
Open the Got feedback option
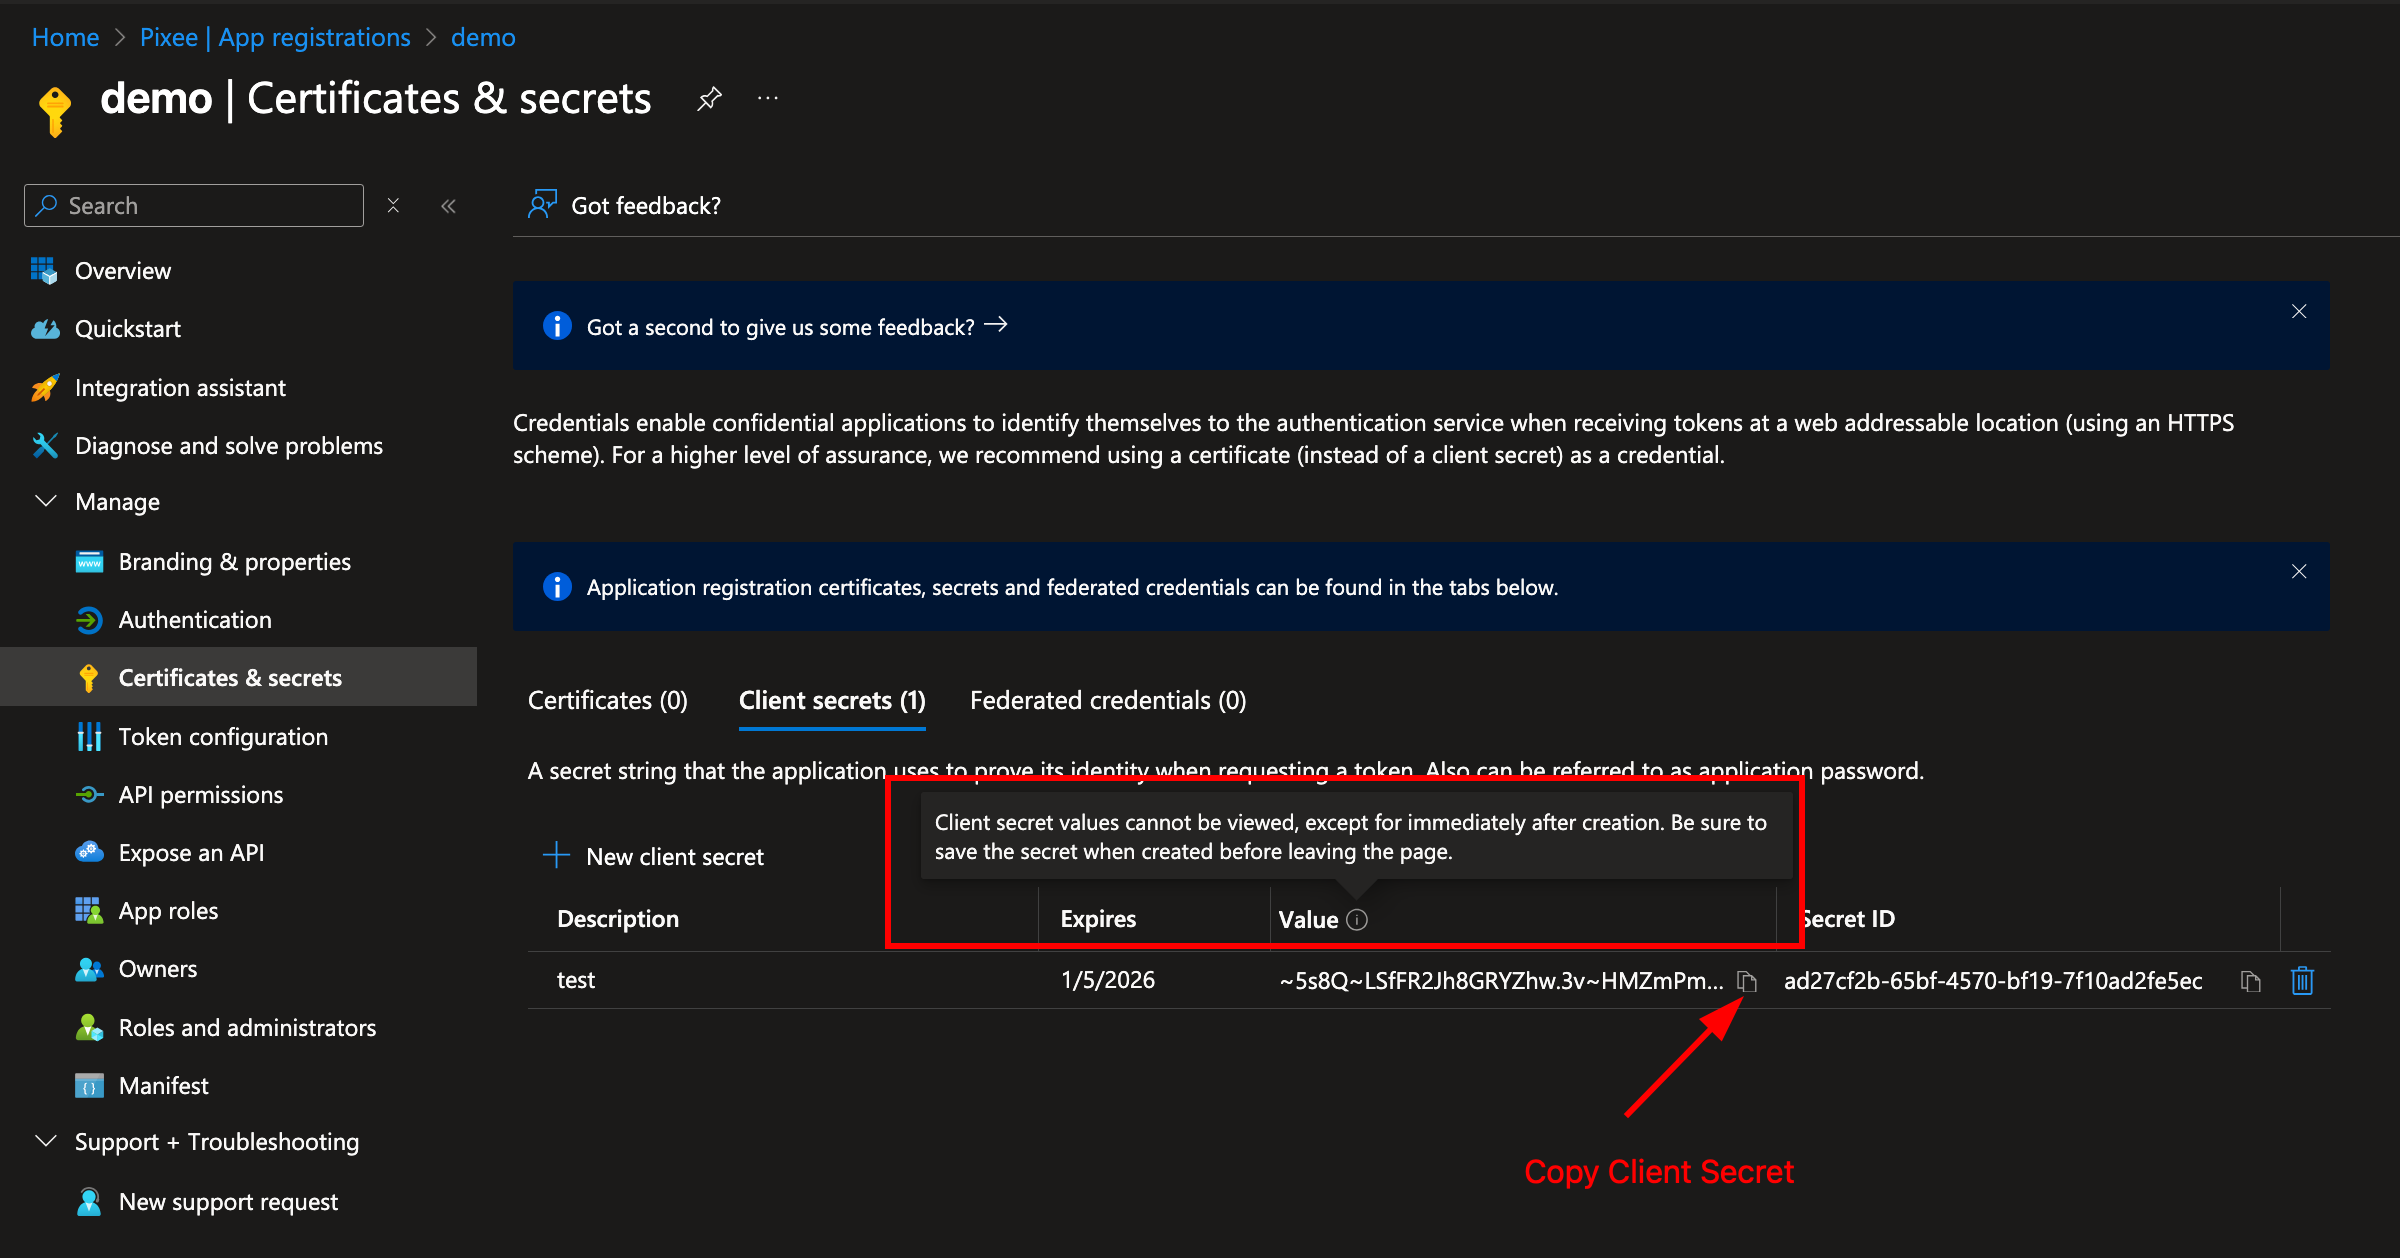[625, 205]
